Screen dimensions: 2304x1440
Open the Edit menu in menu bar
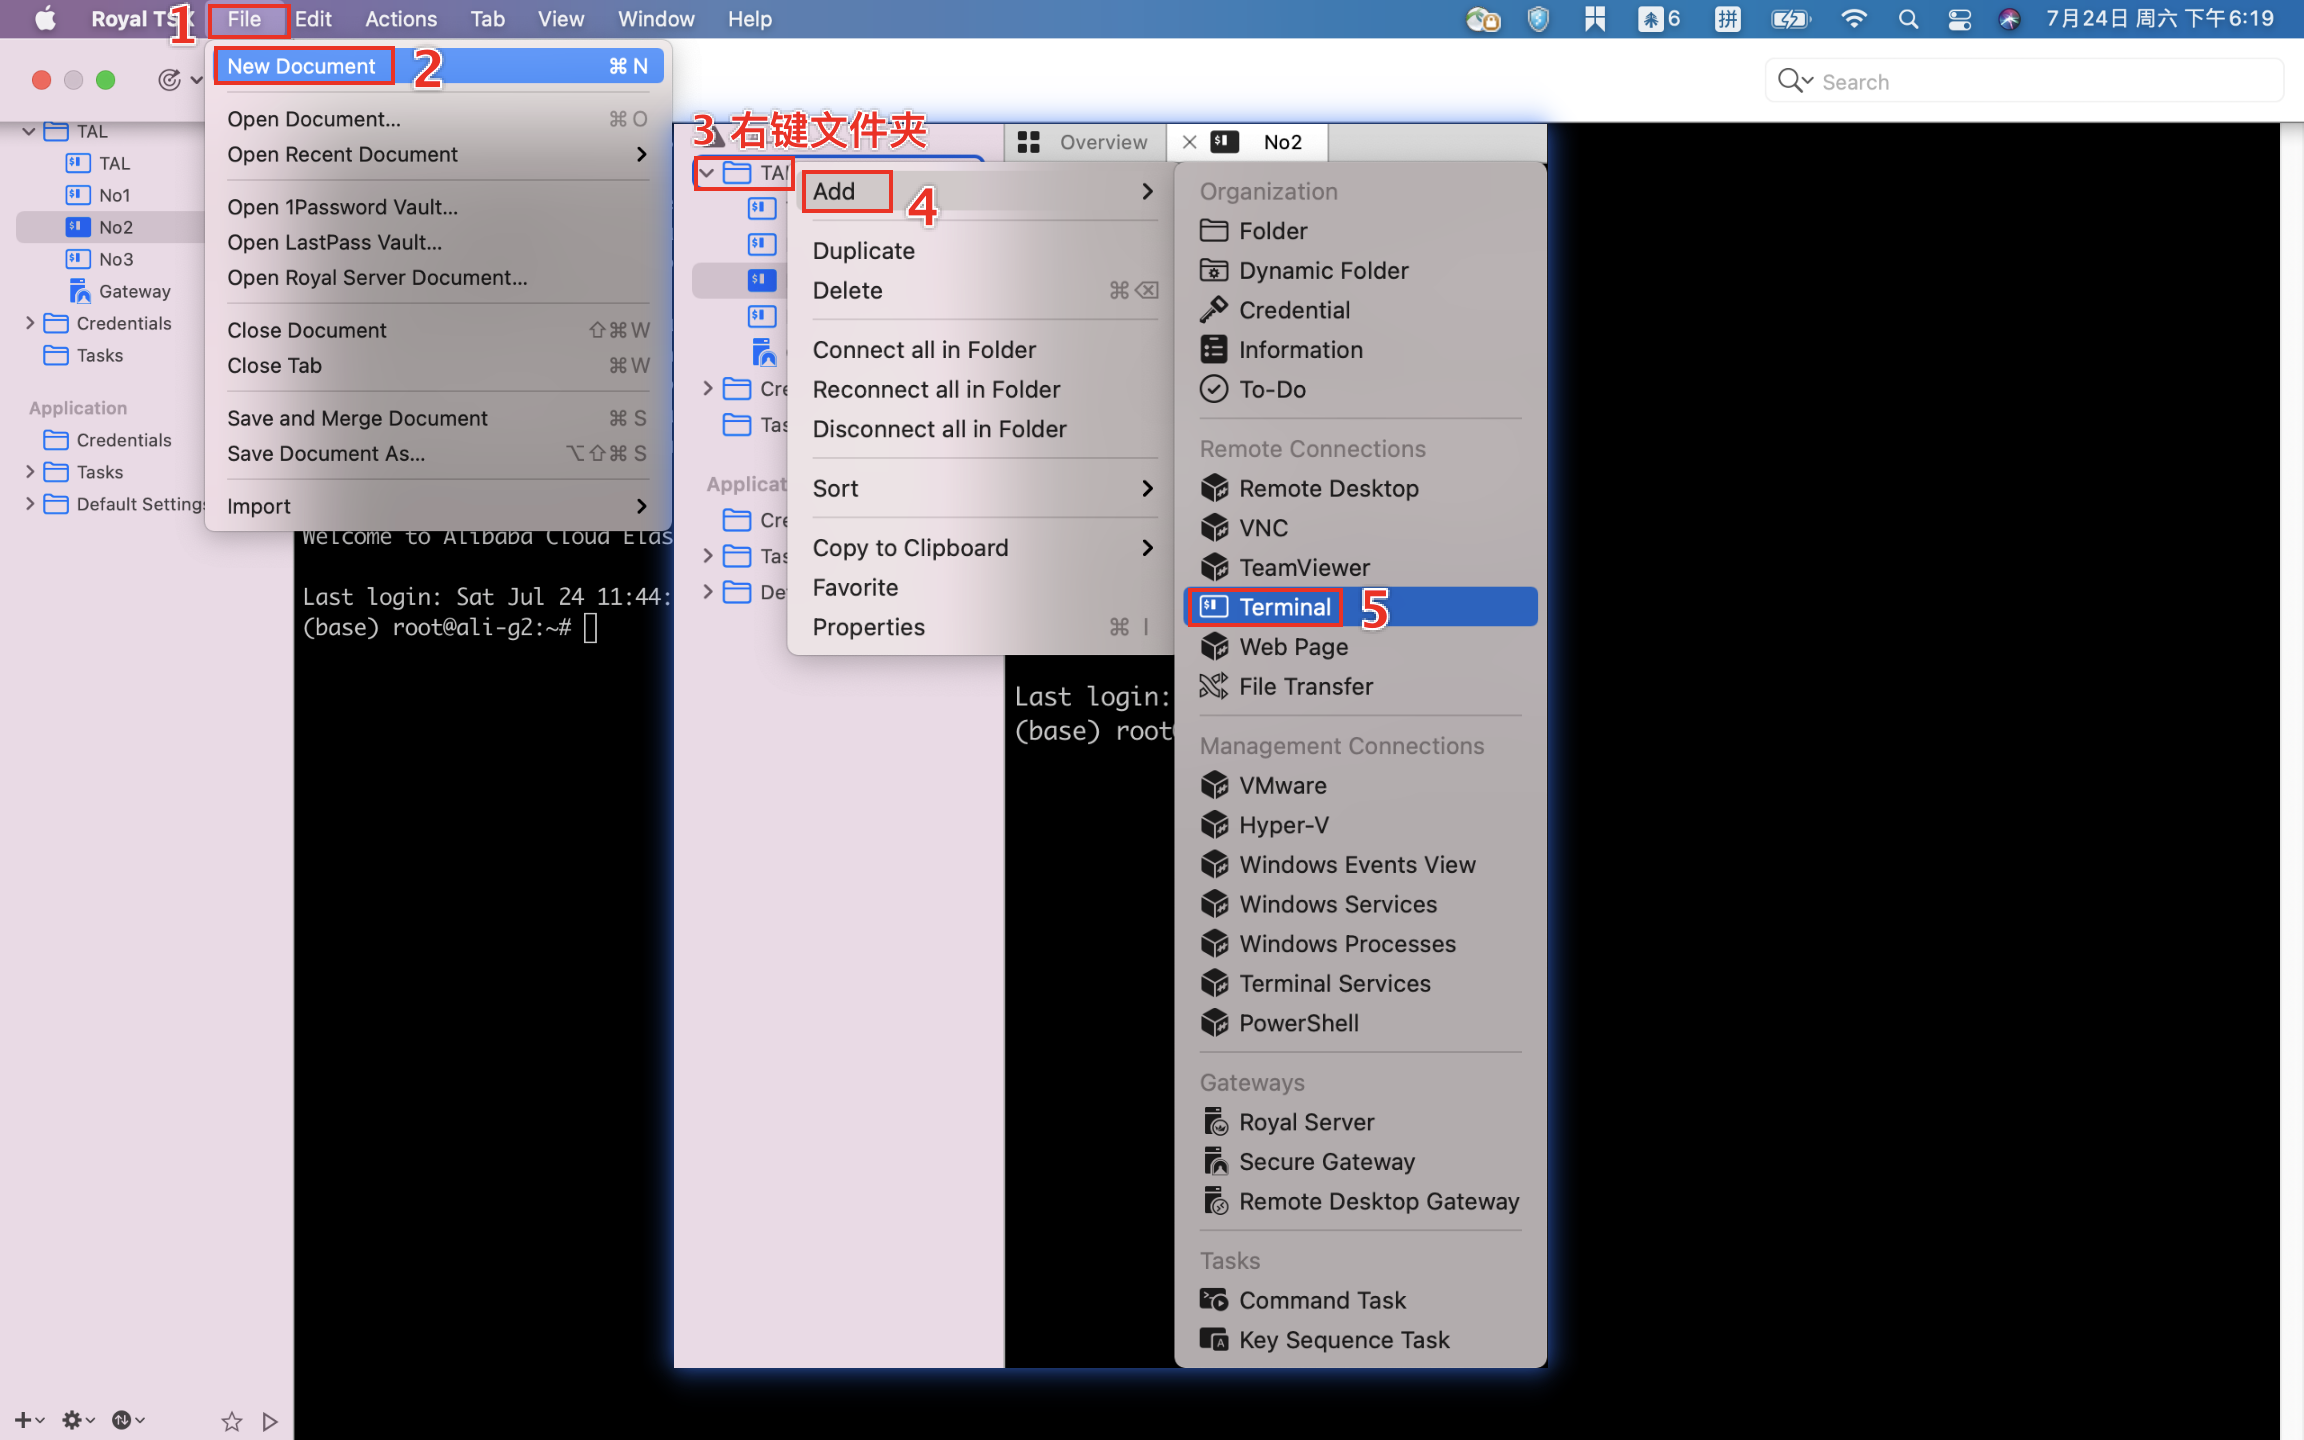(x=313, y=19)
